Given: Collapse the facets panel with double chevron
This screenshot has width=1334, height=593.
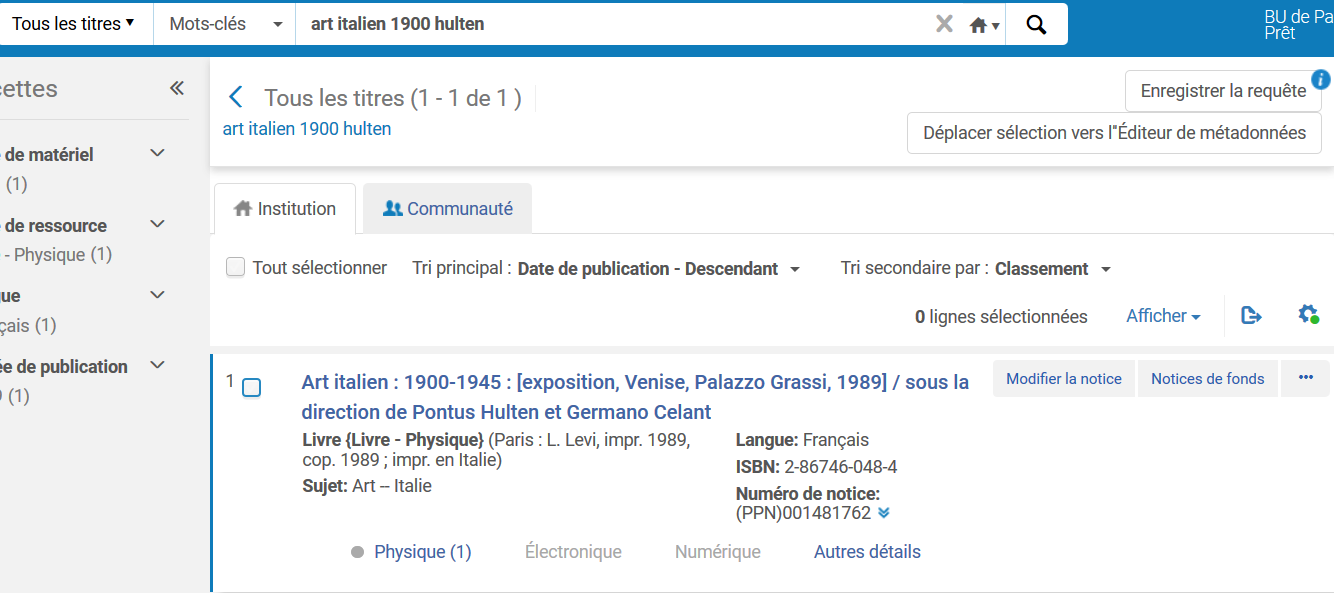Looking at the screenshot, I should click(177, 88).
